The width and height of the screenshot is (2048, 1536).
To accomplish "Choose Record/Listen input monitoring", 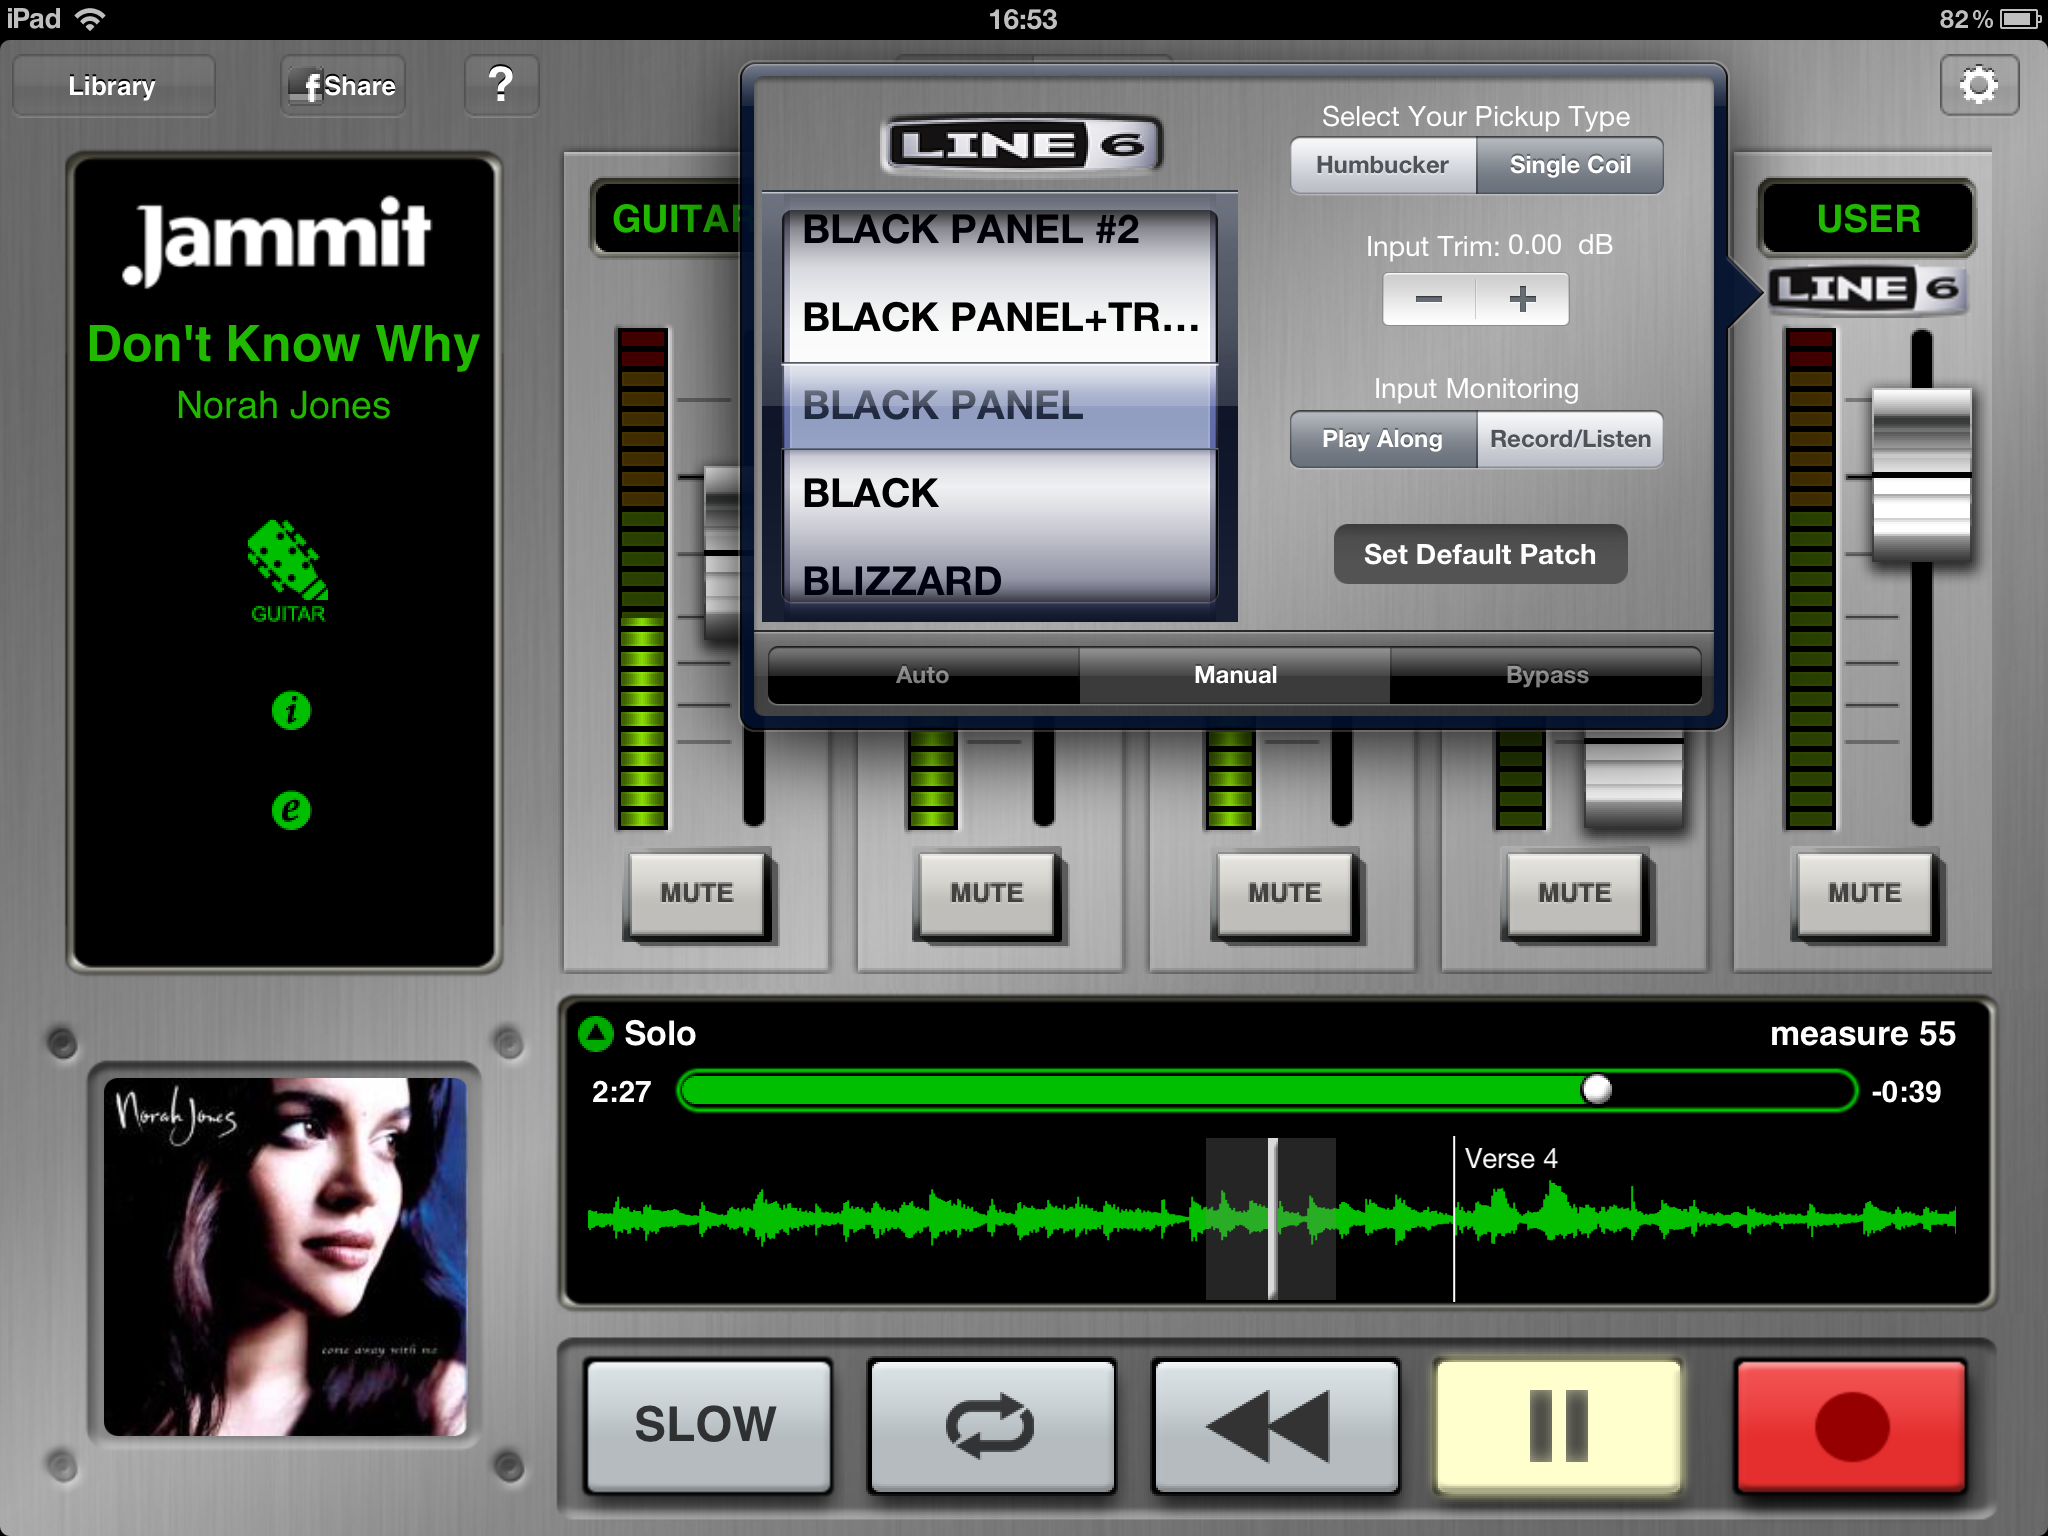I will tap(1570, 439).
